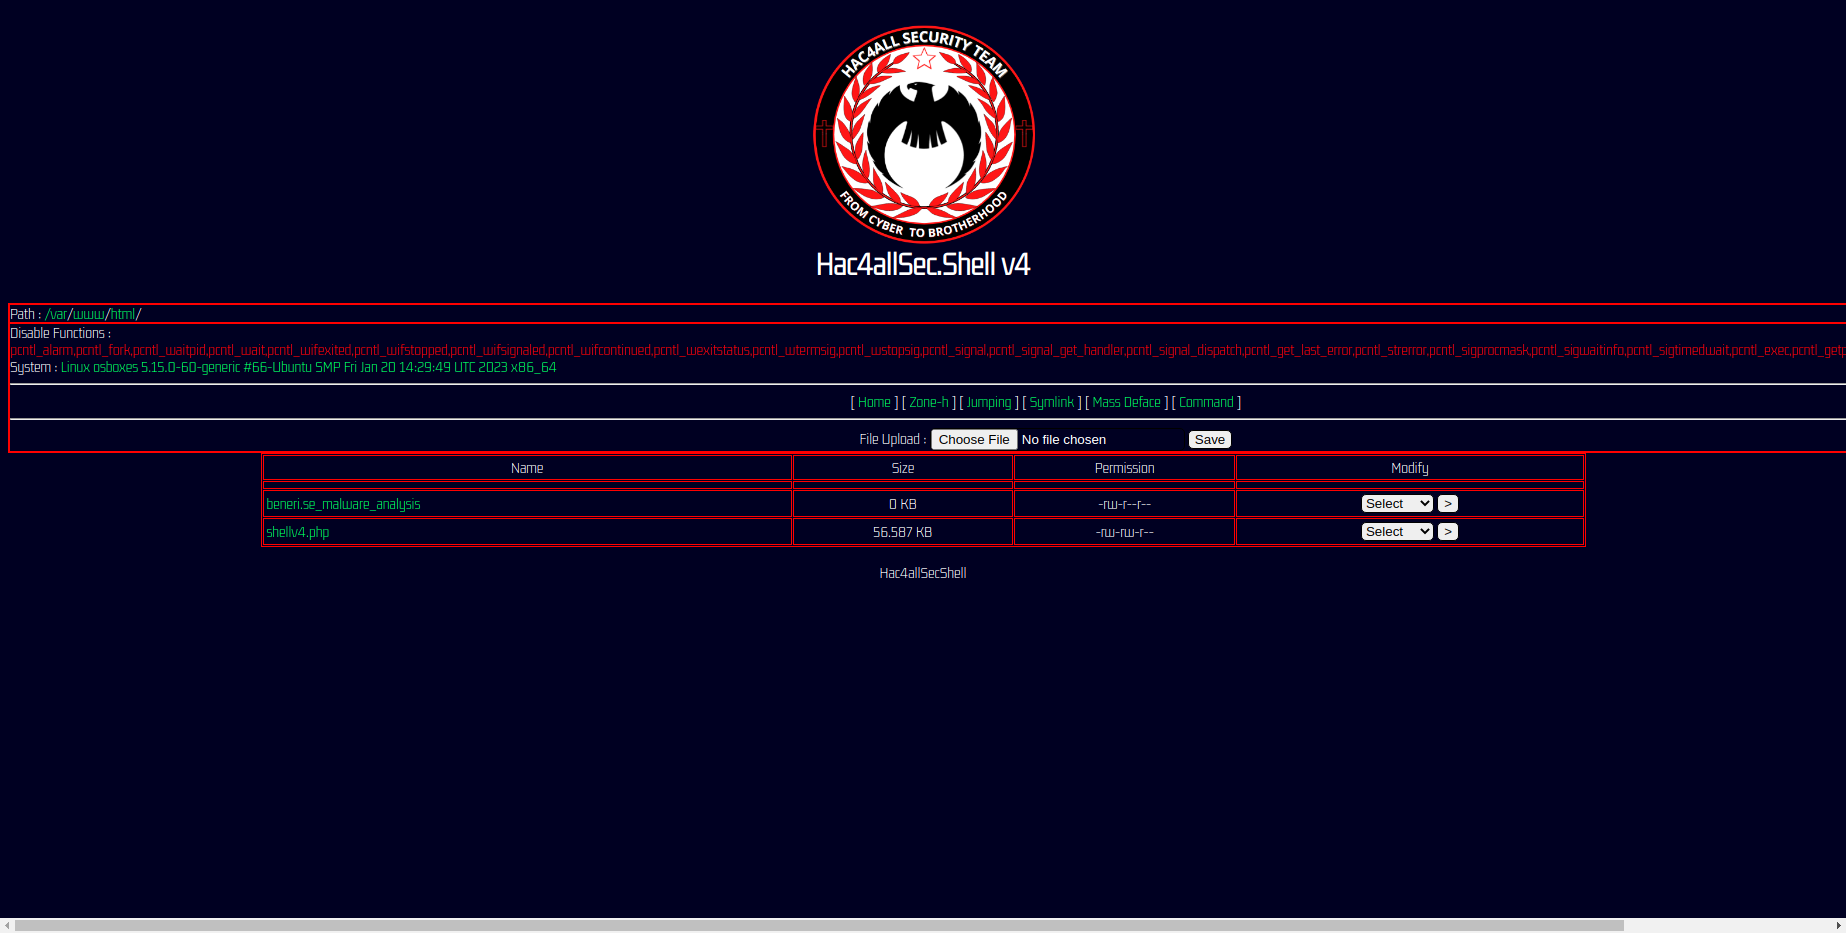
Task: Click the -rw-r--r-- permission cell
Action: [x=1124, y=504]
